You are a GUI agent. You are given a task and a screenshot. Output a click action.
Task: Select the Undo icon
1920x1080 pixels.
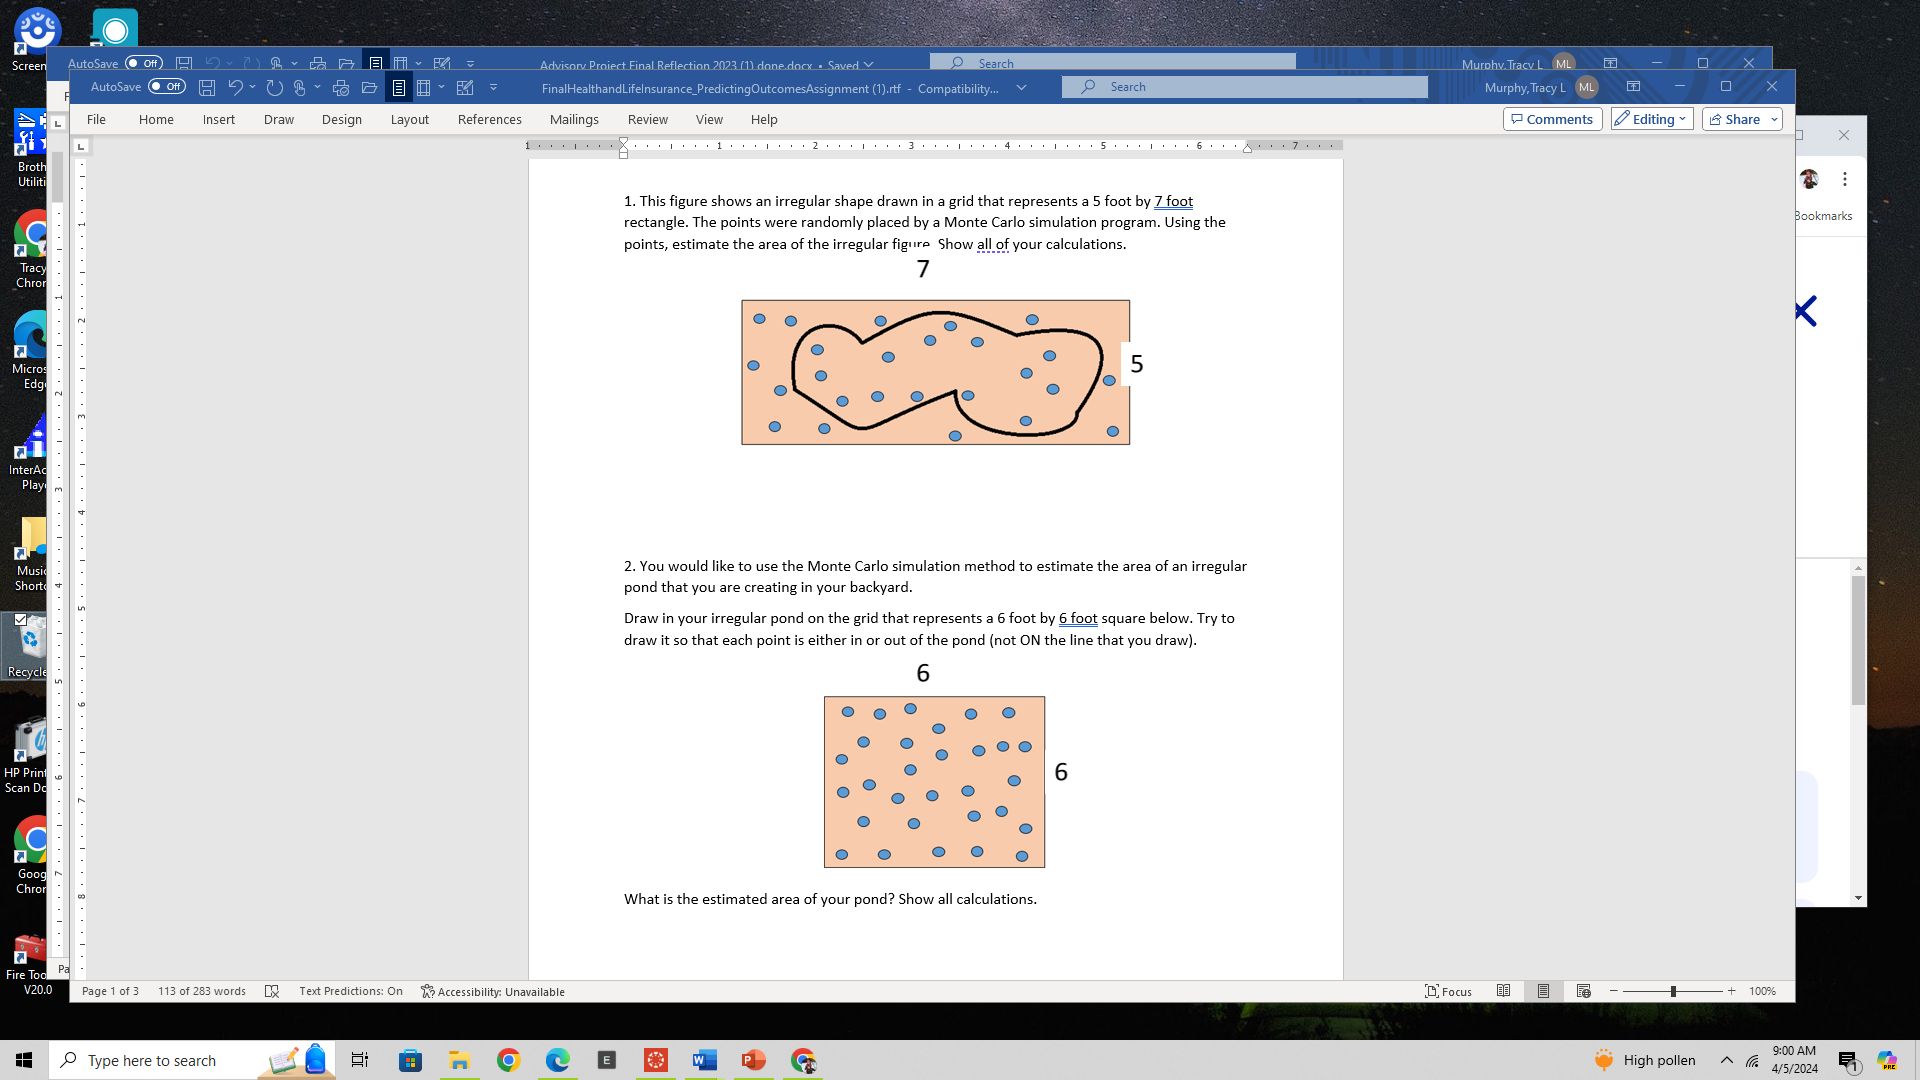click(237, 87)
